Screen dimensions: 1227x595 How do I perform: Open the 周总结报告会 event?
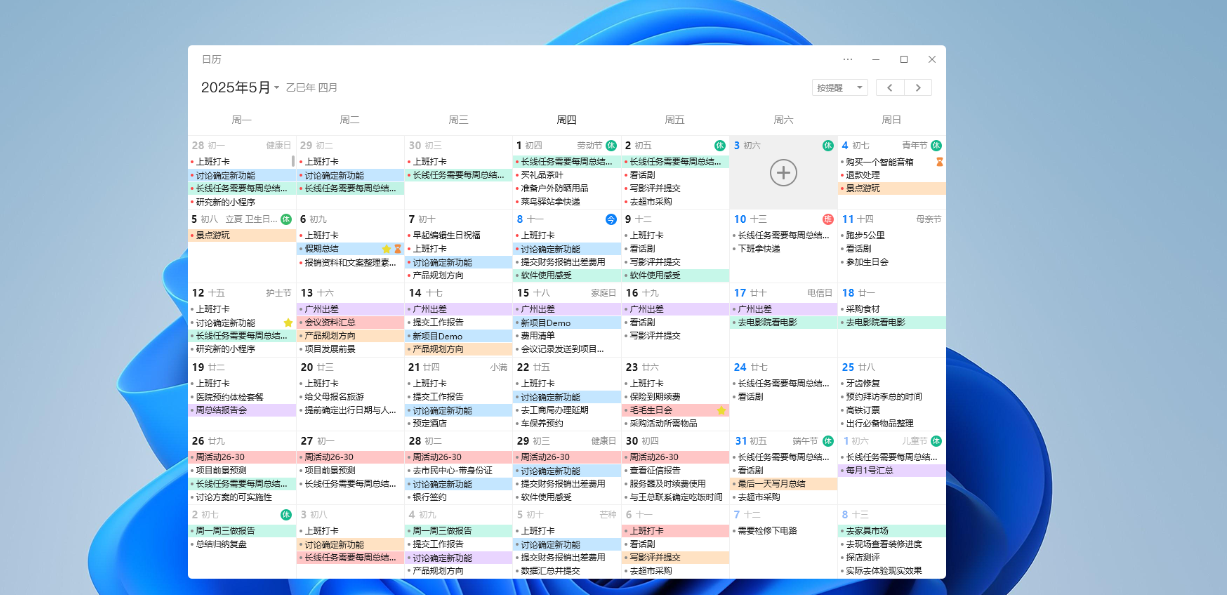coord(242,410)
